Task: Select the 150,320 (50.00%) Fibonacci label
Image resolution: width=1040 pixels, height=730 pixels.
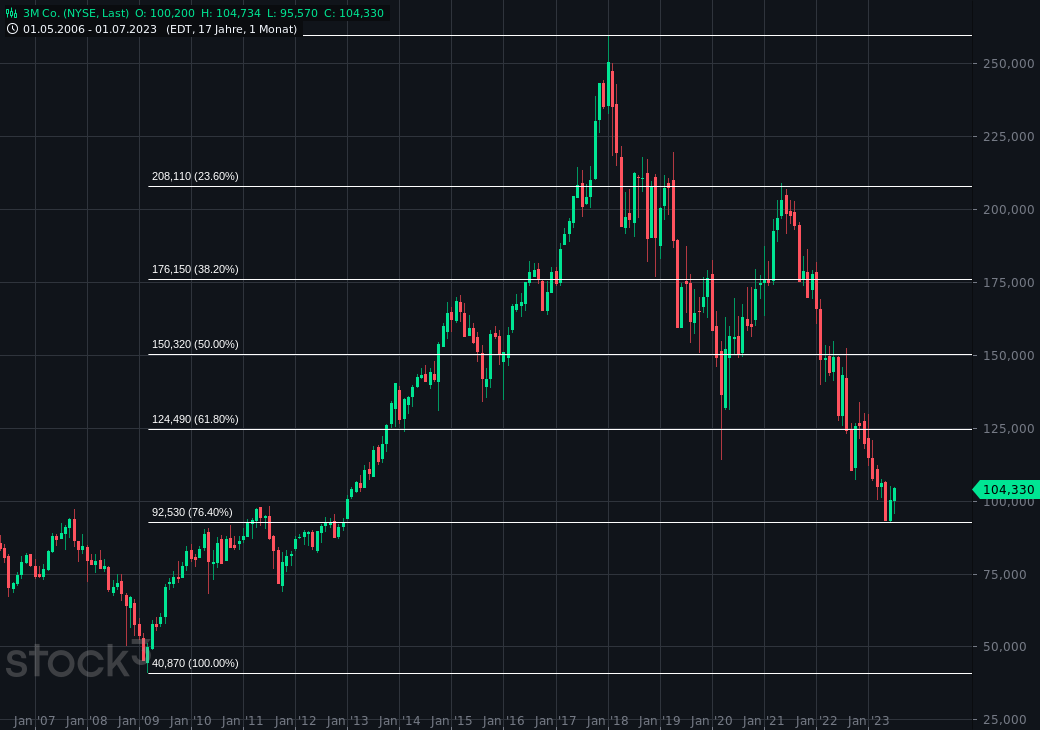Action: coord(195,344)
